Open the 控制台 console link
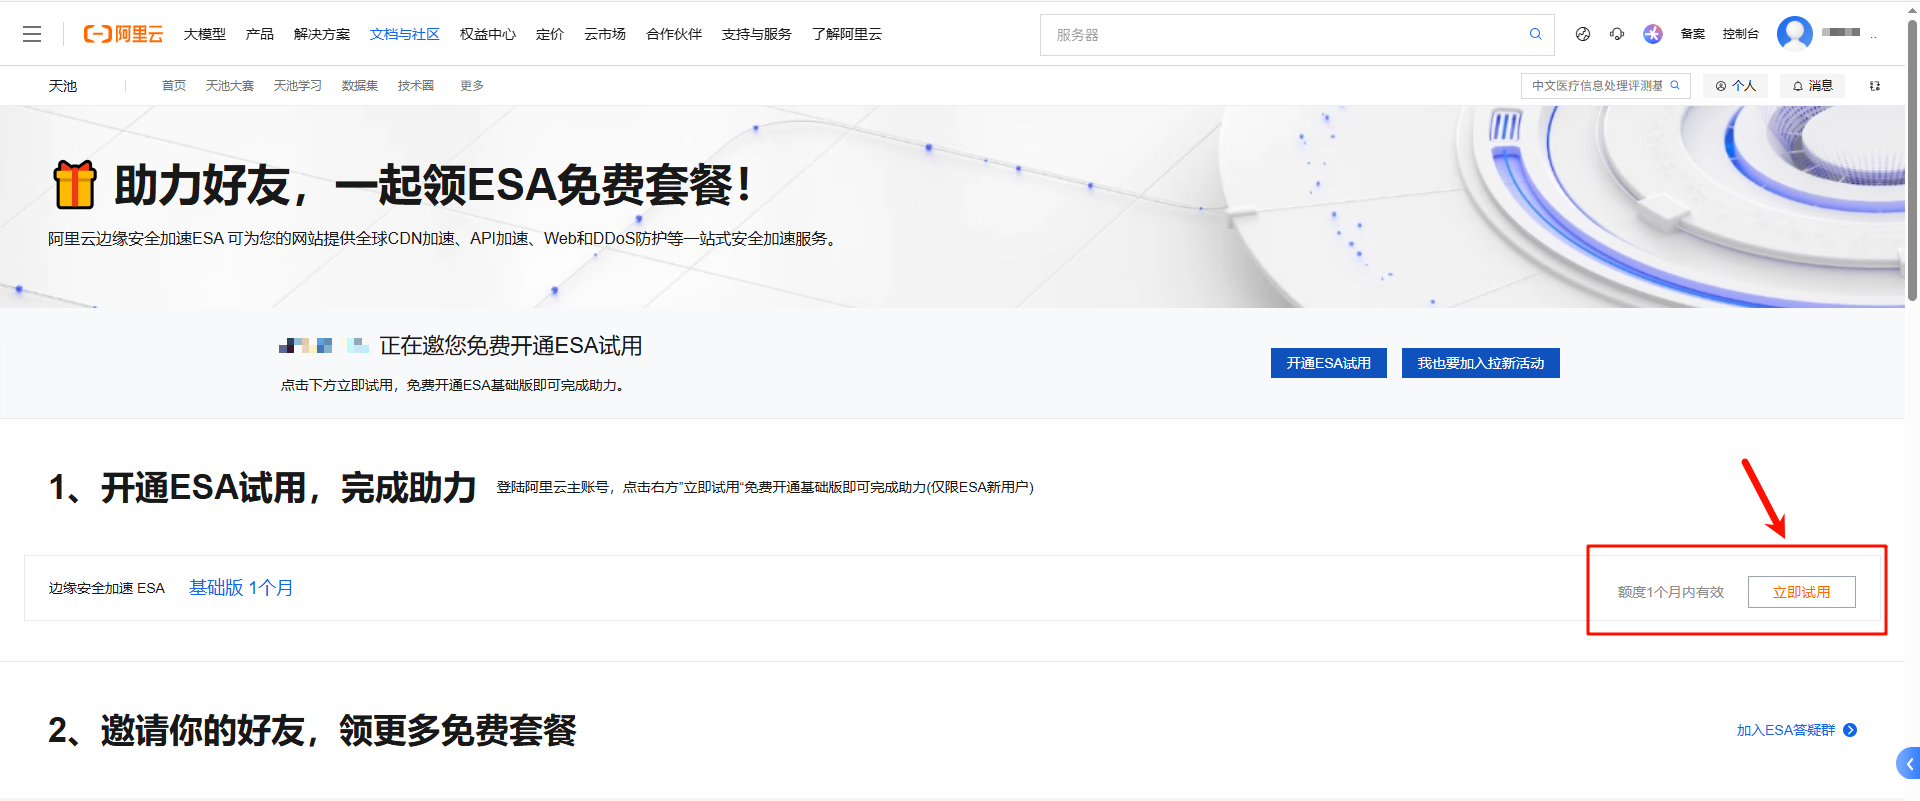This screenshot has width=1920, height=801. click(x=1741, y=34)
